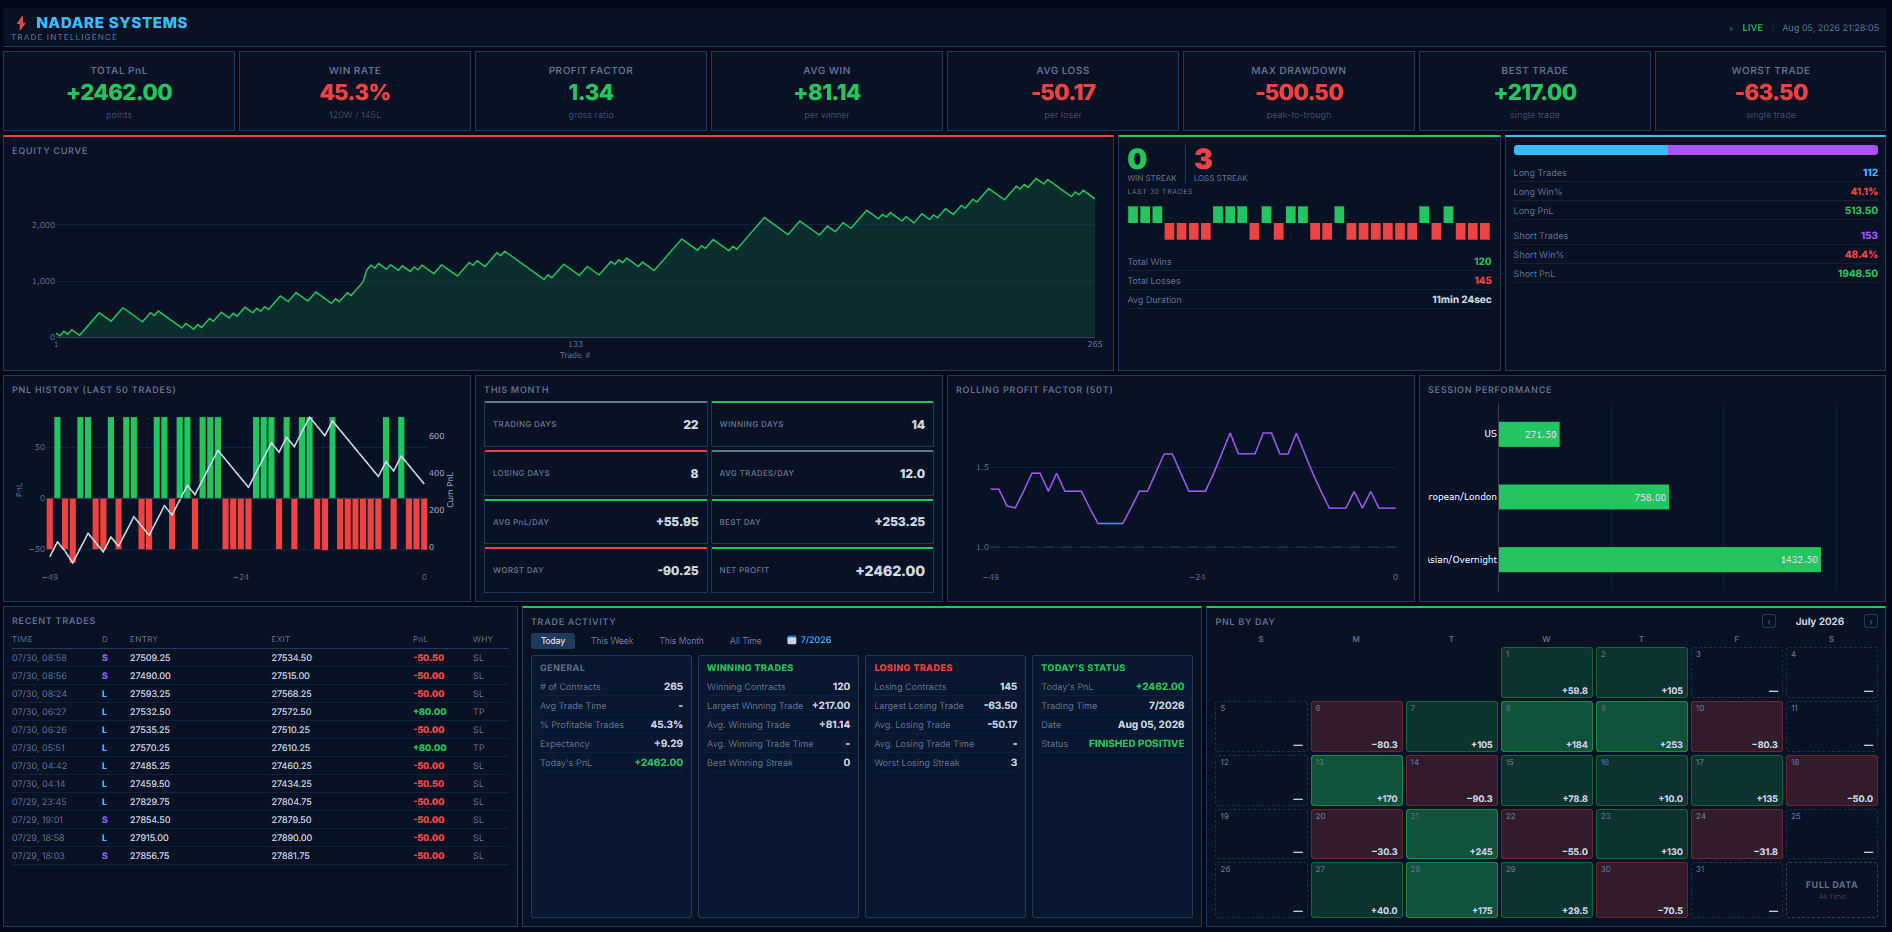Click the Trading Days 22 tile

coord(596,424)
